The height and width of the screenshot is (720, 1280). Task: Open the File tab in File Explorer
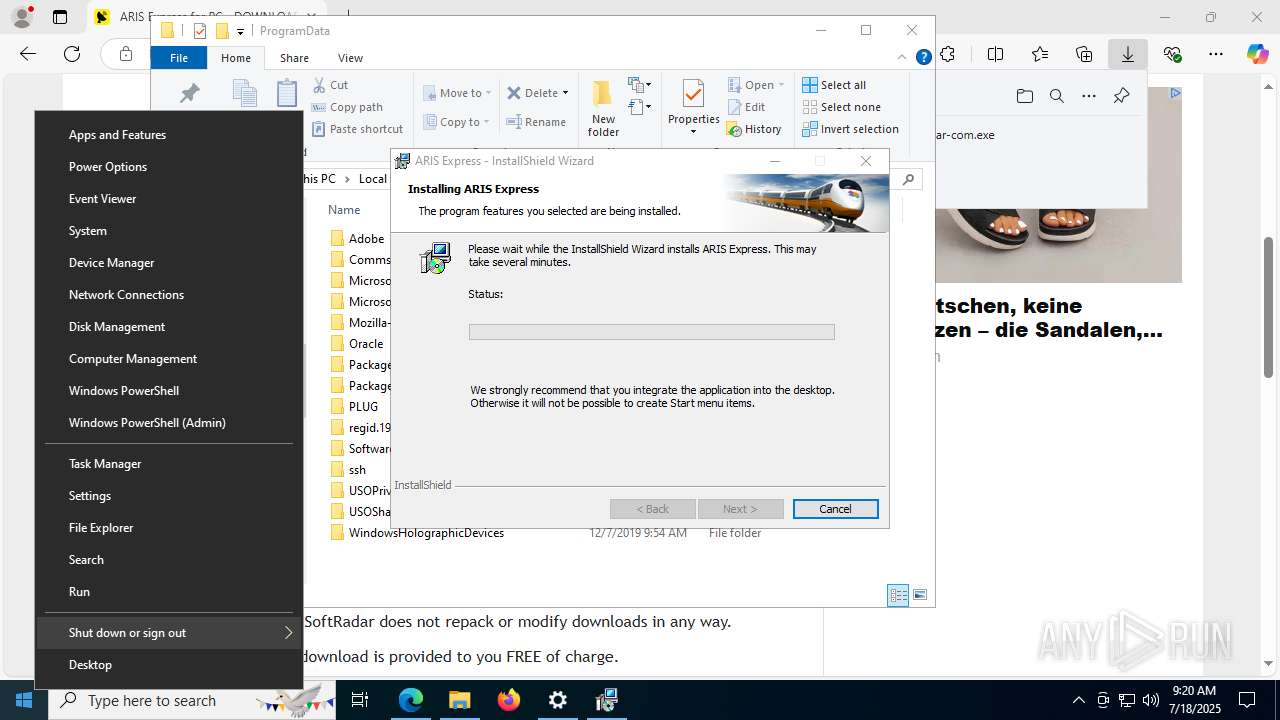click(x=179, y=58)
